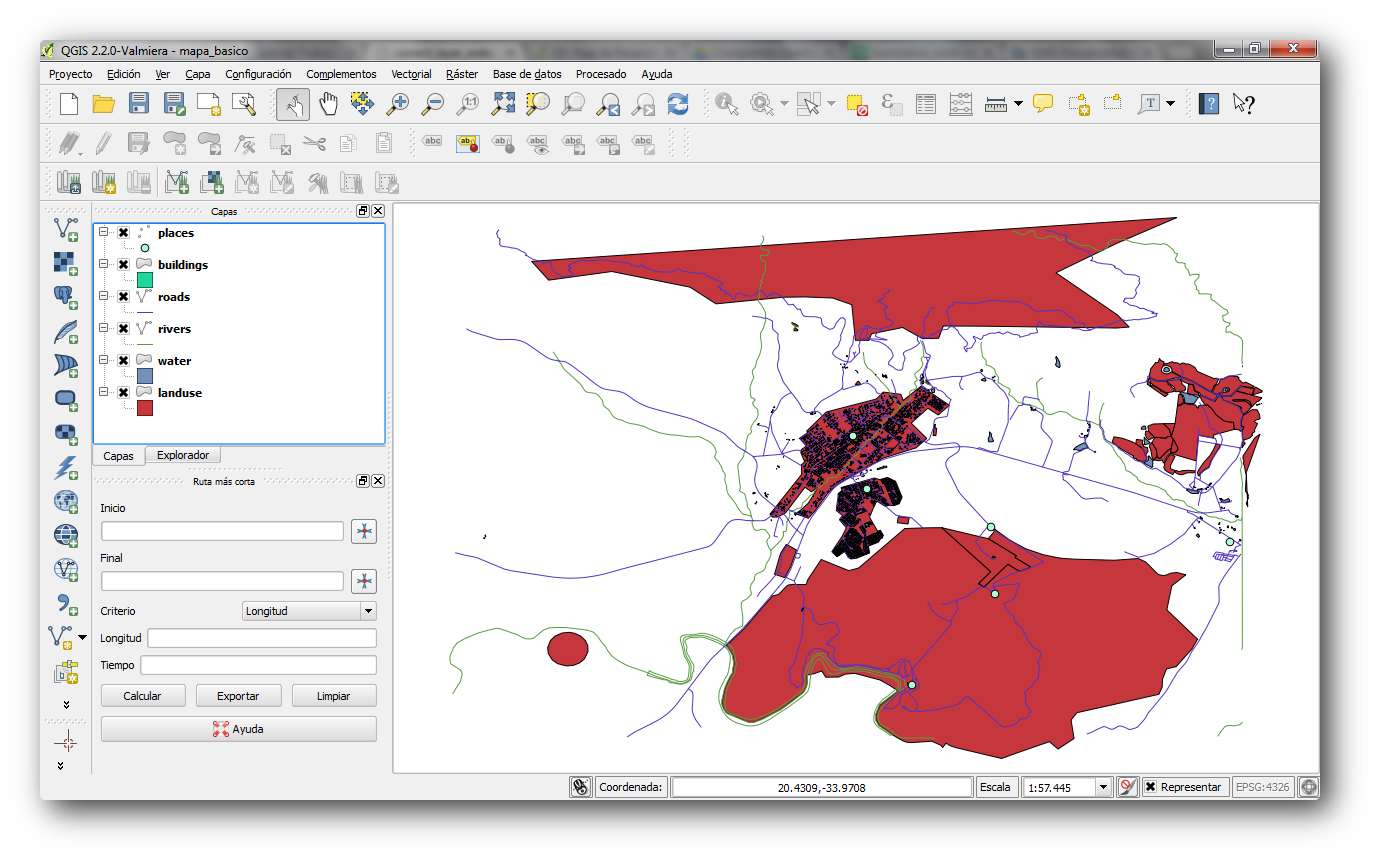Click the highlighted layer labeling options icon
The width and height of the screenshot is (1380, 860).
(x=468, y=143)
